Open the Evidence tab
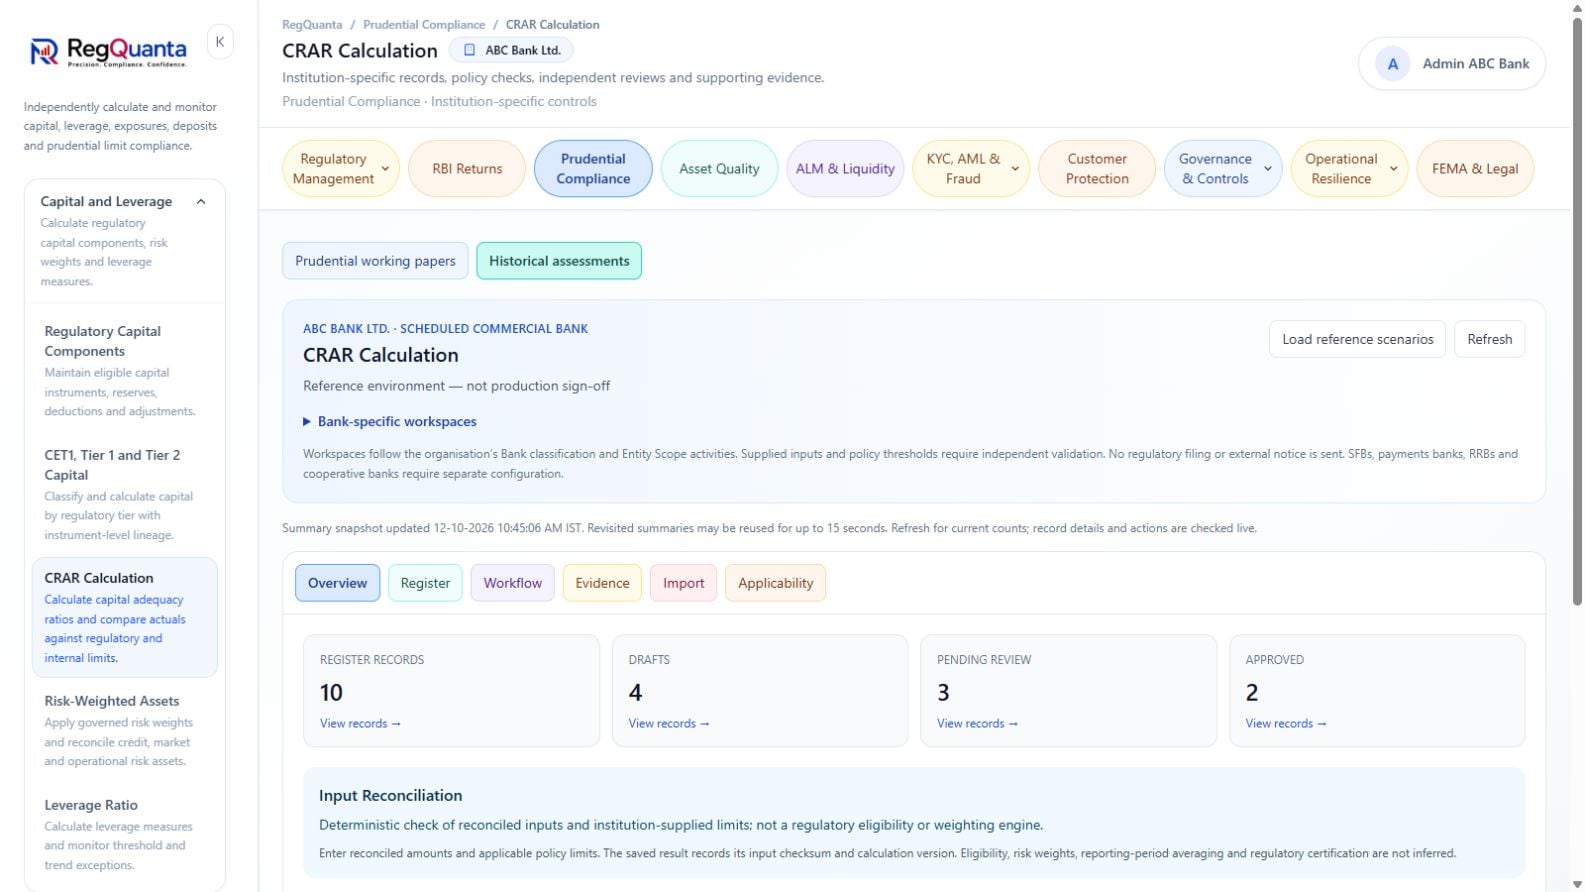This screenshot has width=1585, height=892. [x=602, y=583]
